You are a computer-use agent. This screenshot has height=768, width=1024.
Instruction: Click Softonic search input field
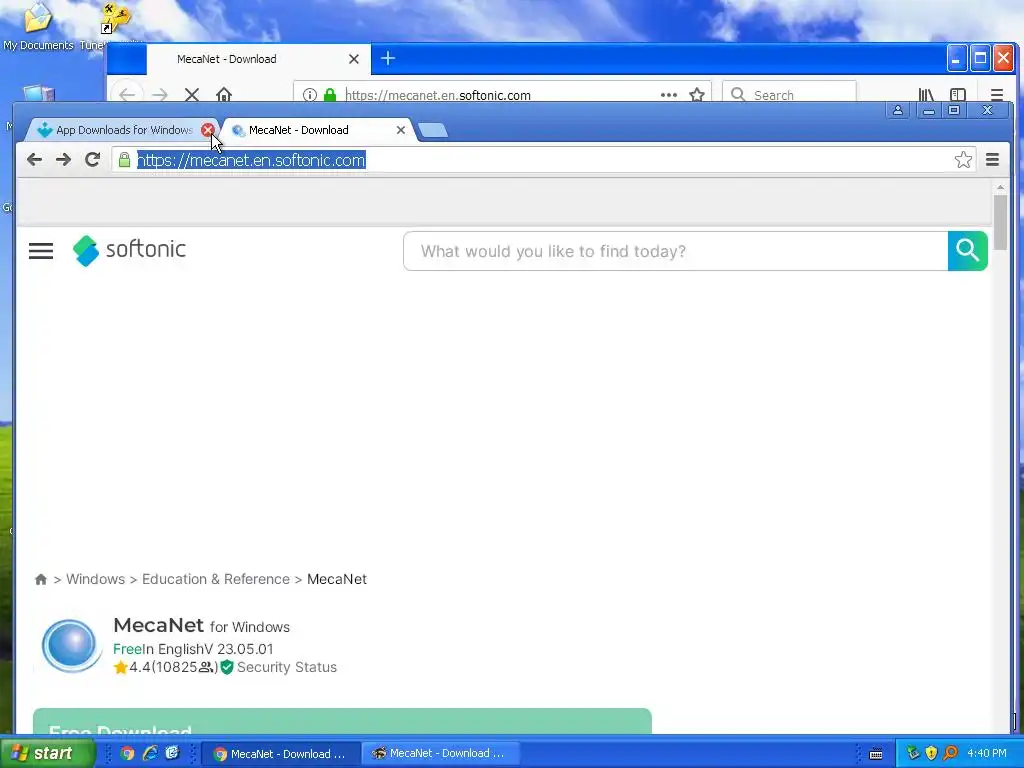click(676, 251)
